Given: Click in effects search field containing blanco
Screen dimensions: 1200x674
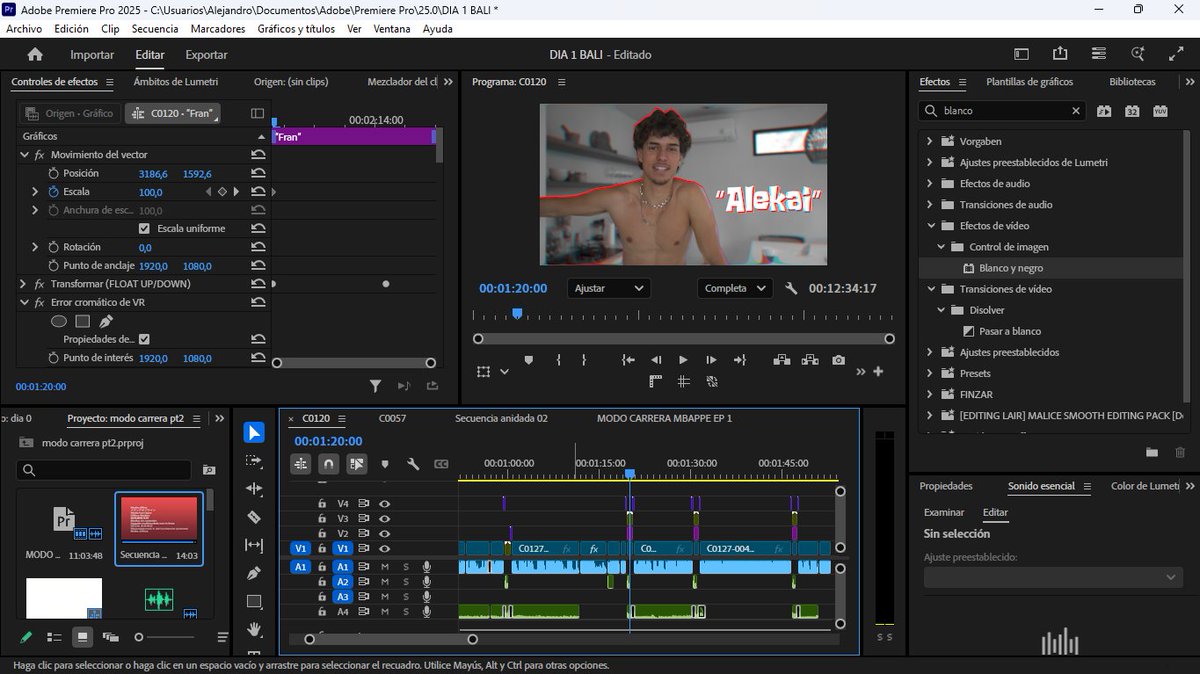Looking at the screenshot, I should pos(1003,111).
